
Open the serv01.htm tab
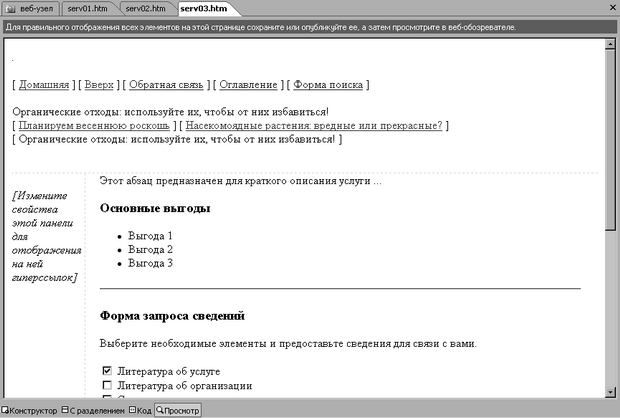pos(87,8)
